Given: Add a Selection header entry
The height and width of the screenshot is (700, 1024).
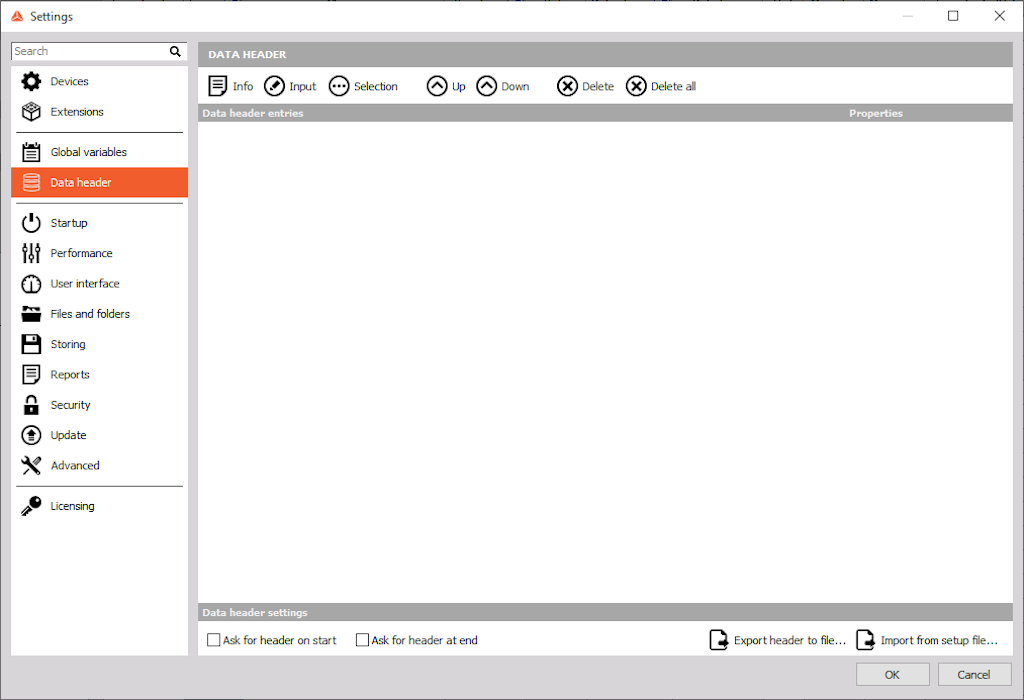Looking at the screenshot, I should (x=363, y=86).
